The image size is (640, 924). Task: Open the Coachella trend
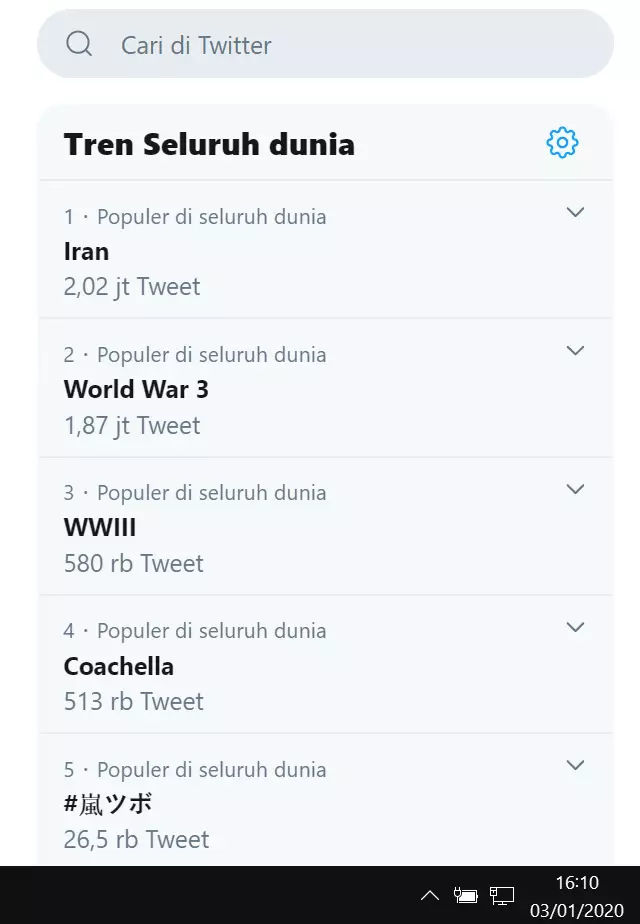[119, 666]
